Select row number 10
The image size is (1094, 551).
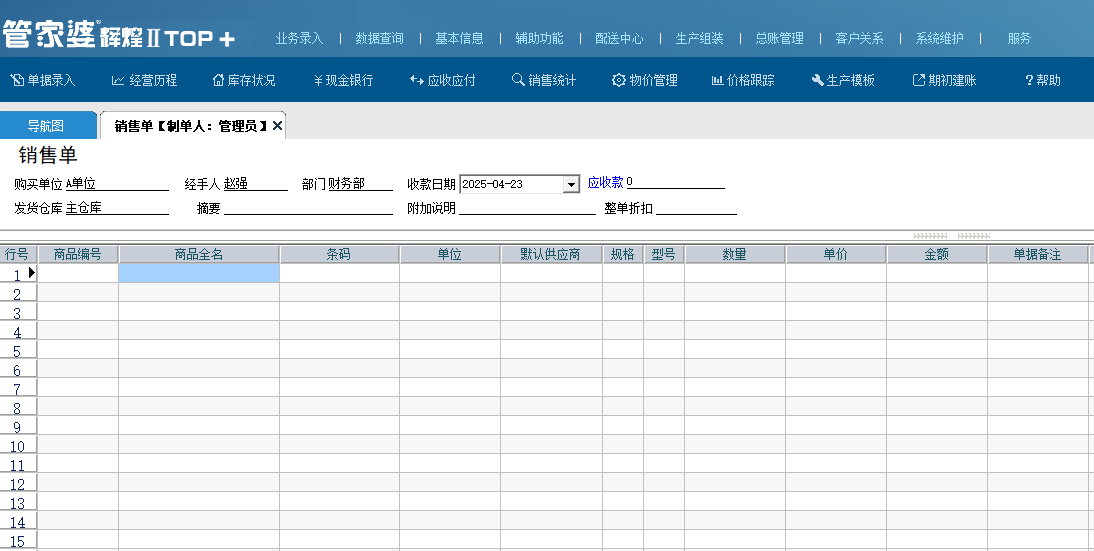pyautogui.click(x=17, y=446)
